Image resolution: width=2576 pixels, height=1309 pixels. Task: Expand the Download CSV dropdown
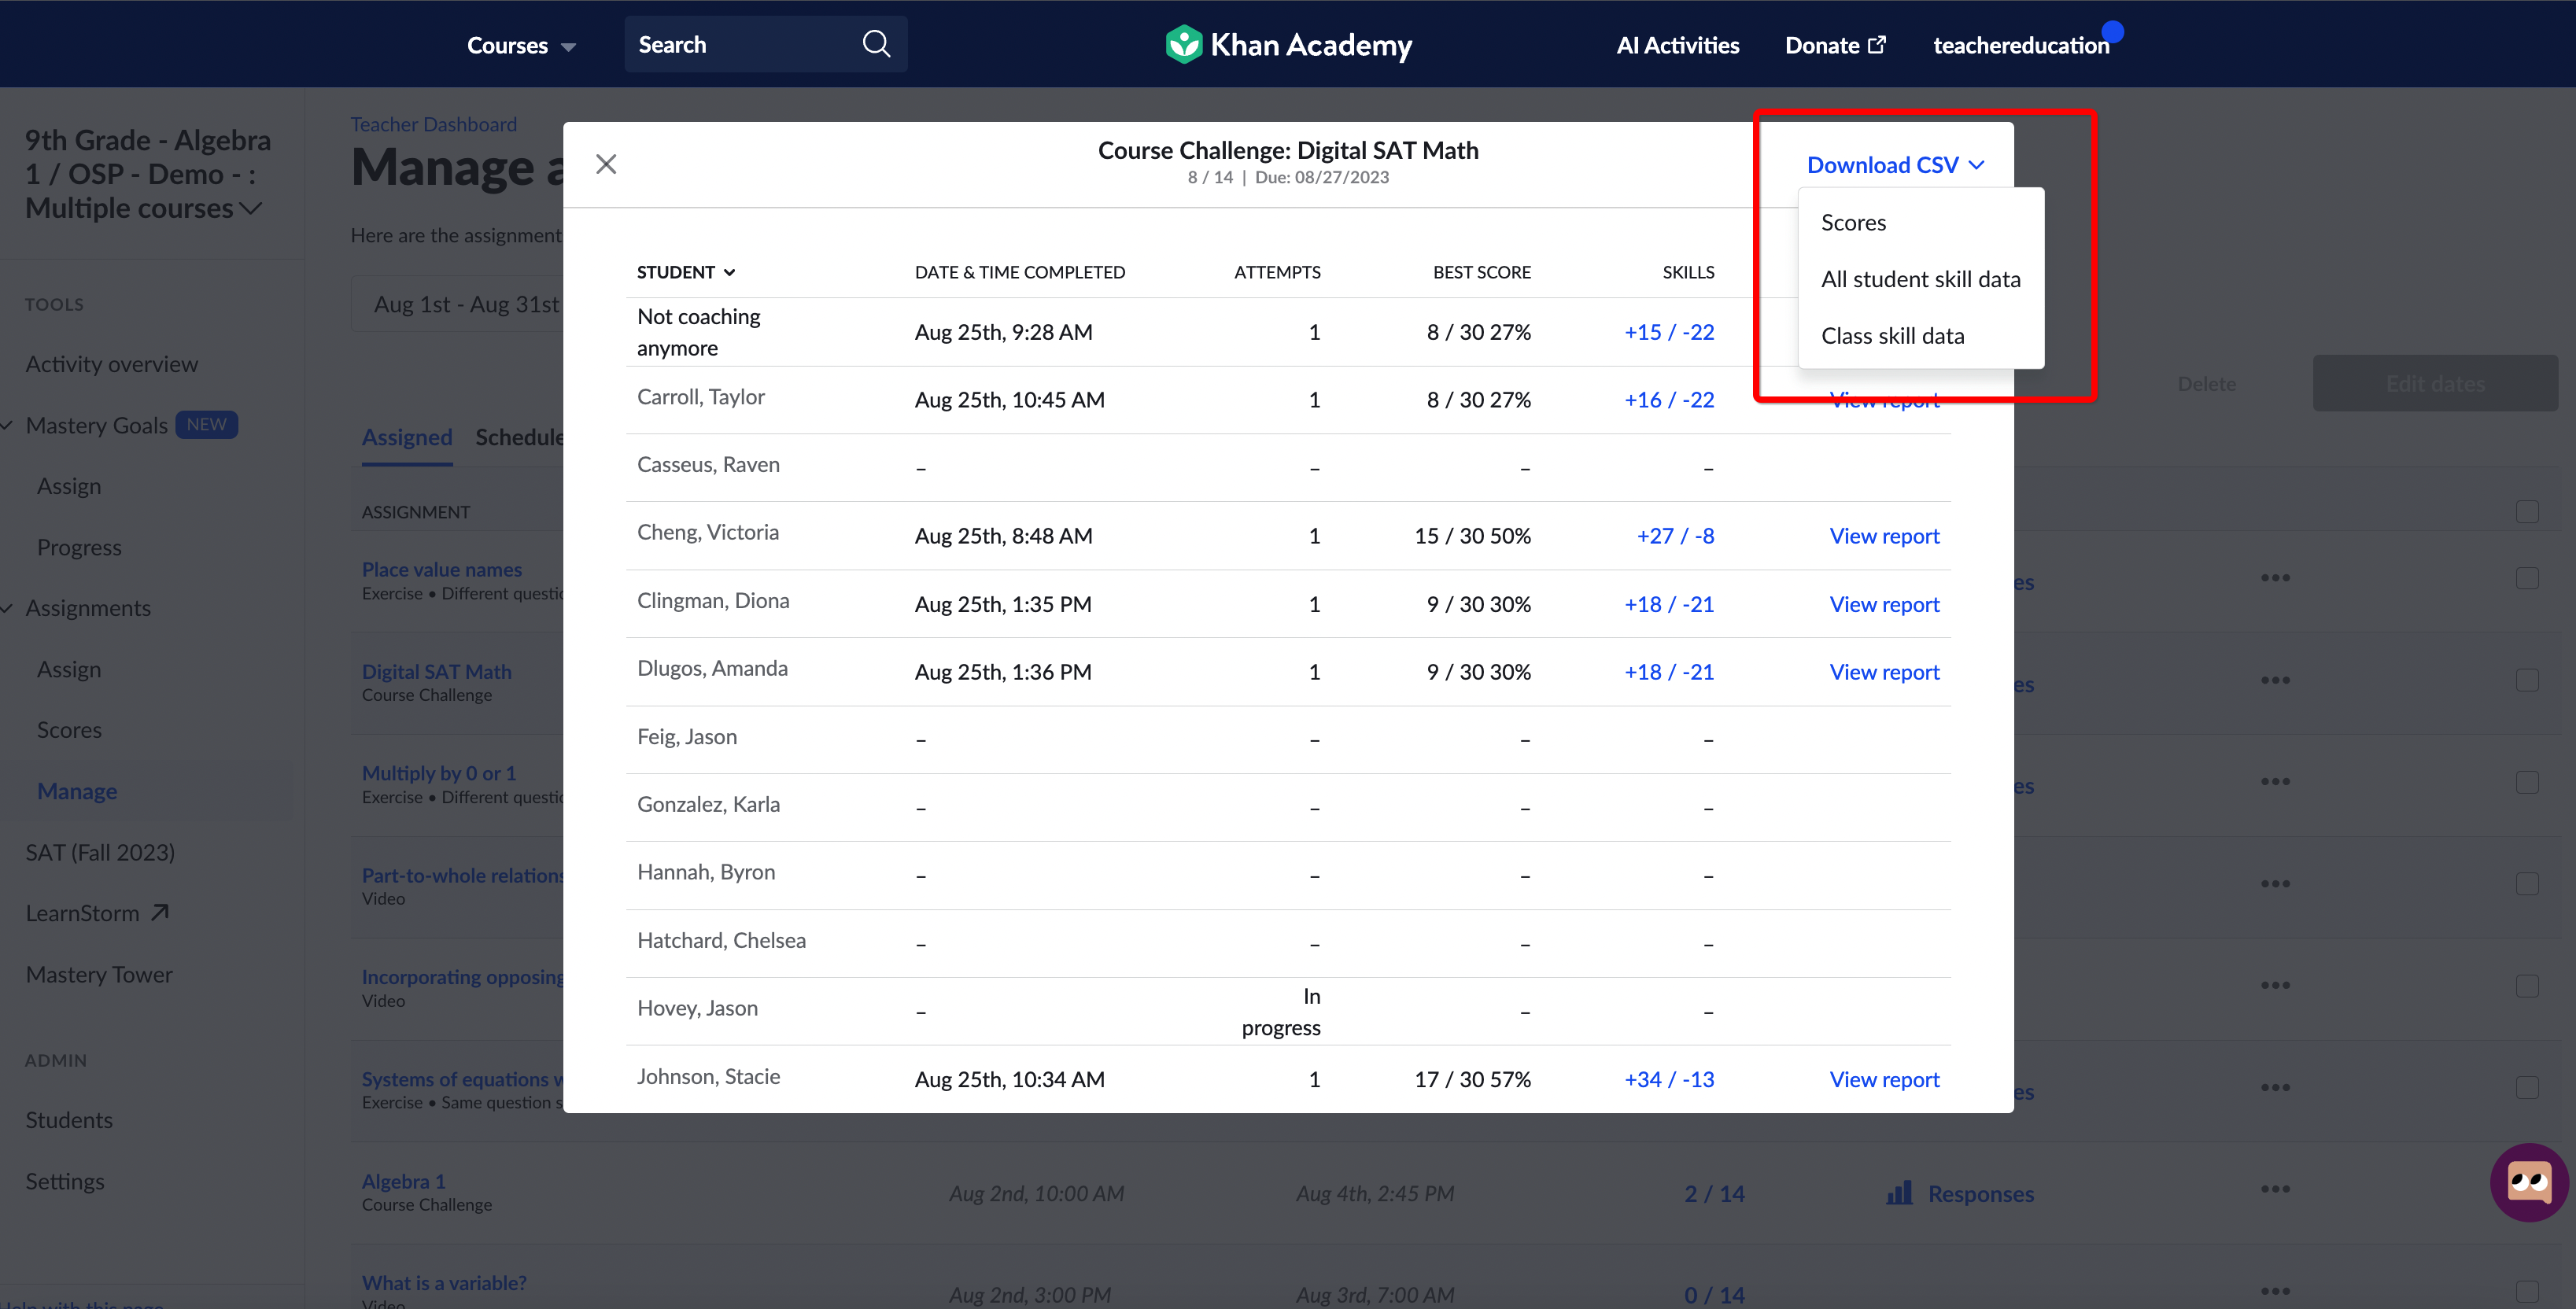[x=1895, y=165]
